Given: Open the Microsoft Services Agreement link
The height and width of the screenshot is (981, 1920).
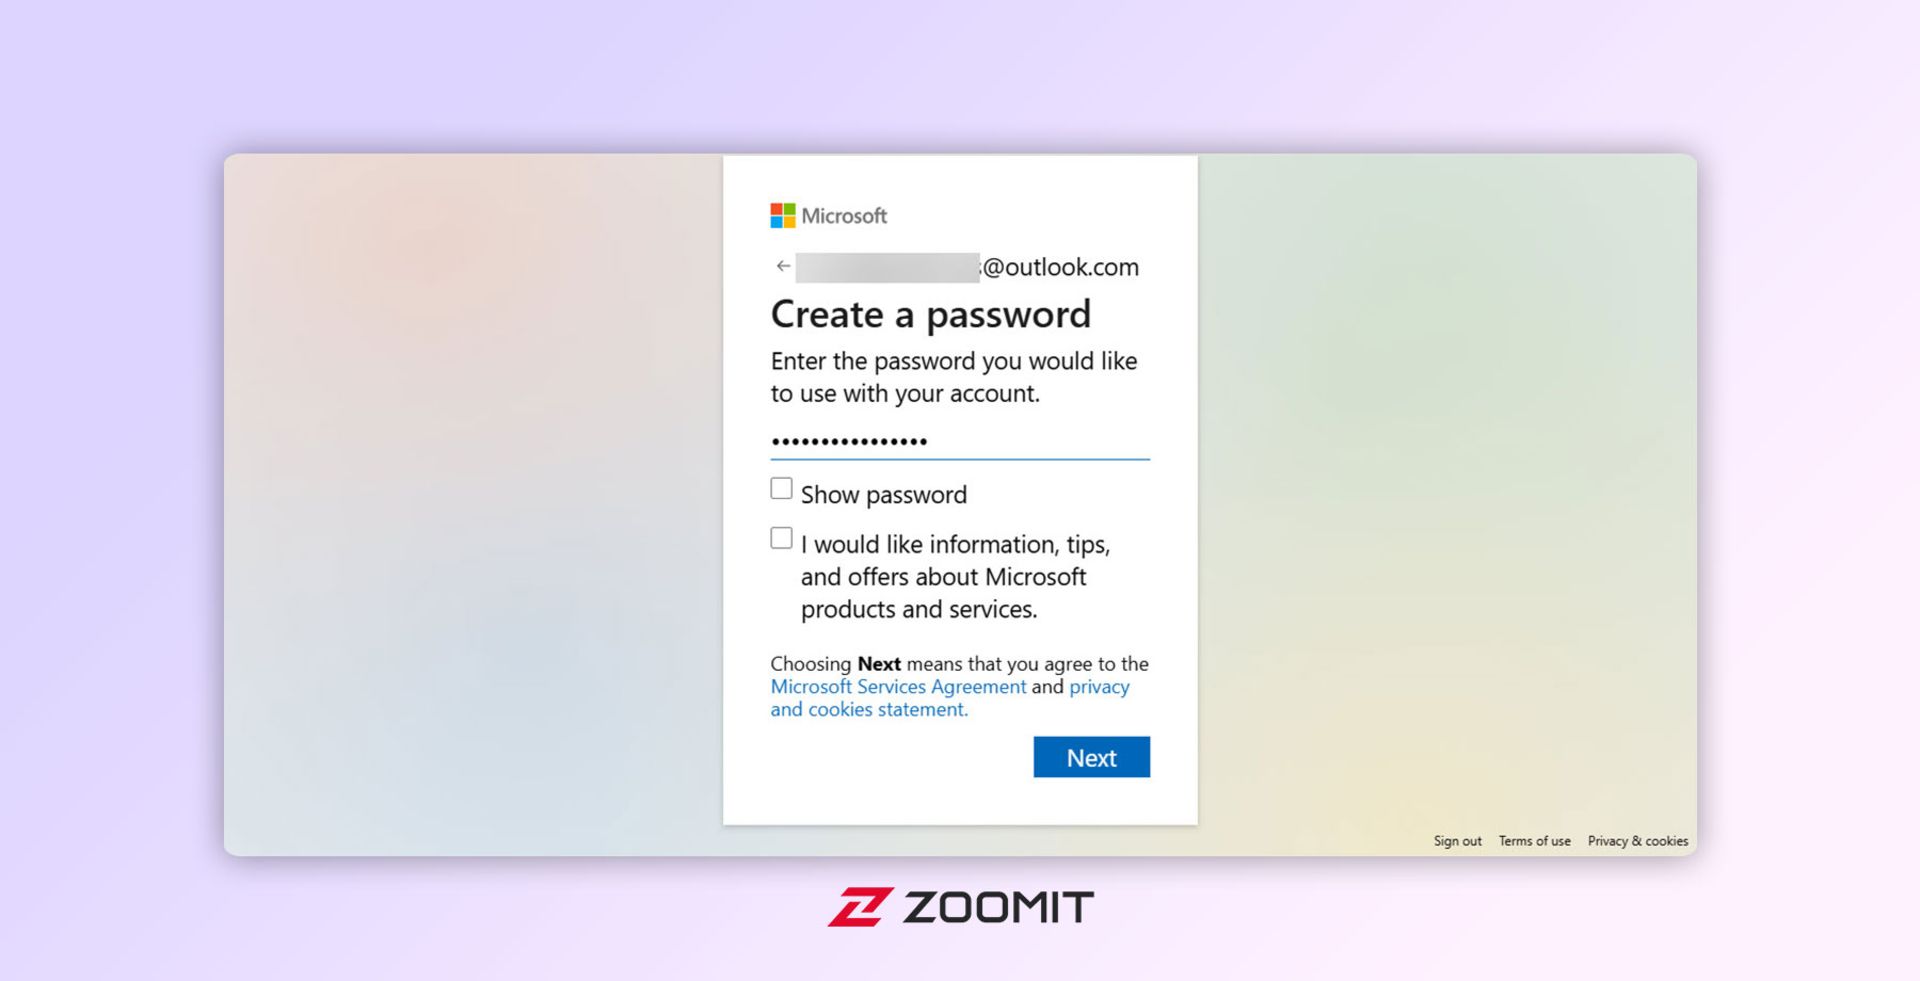Looking at the screenshot, I should tap(898, 687).
